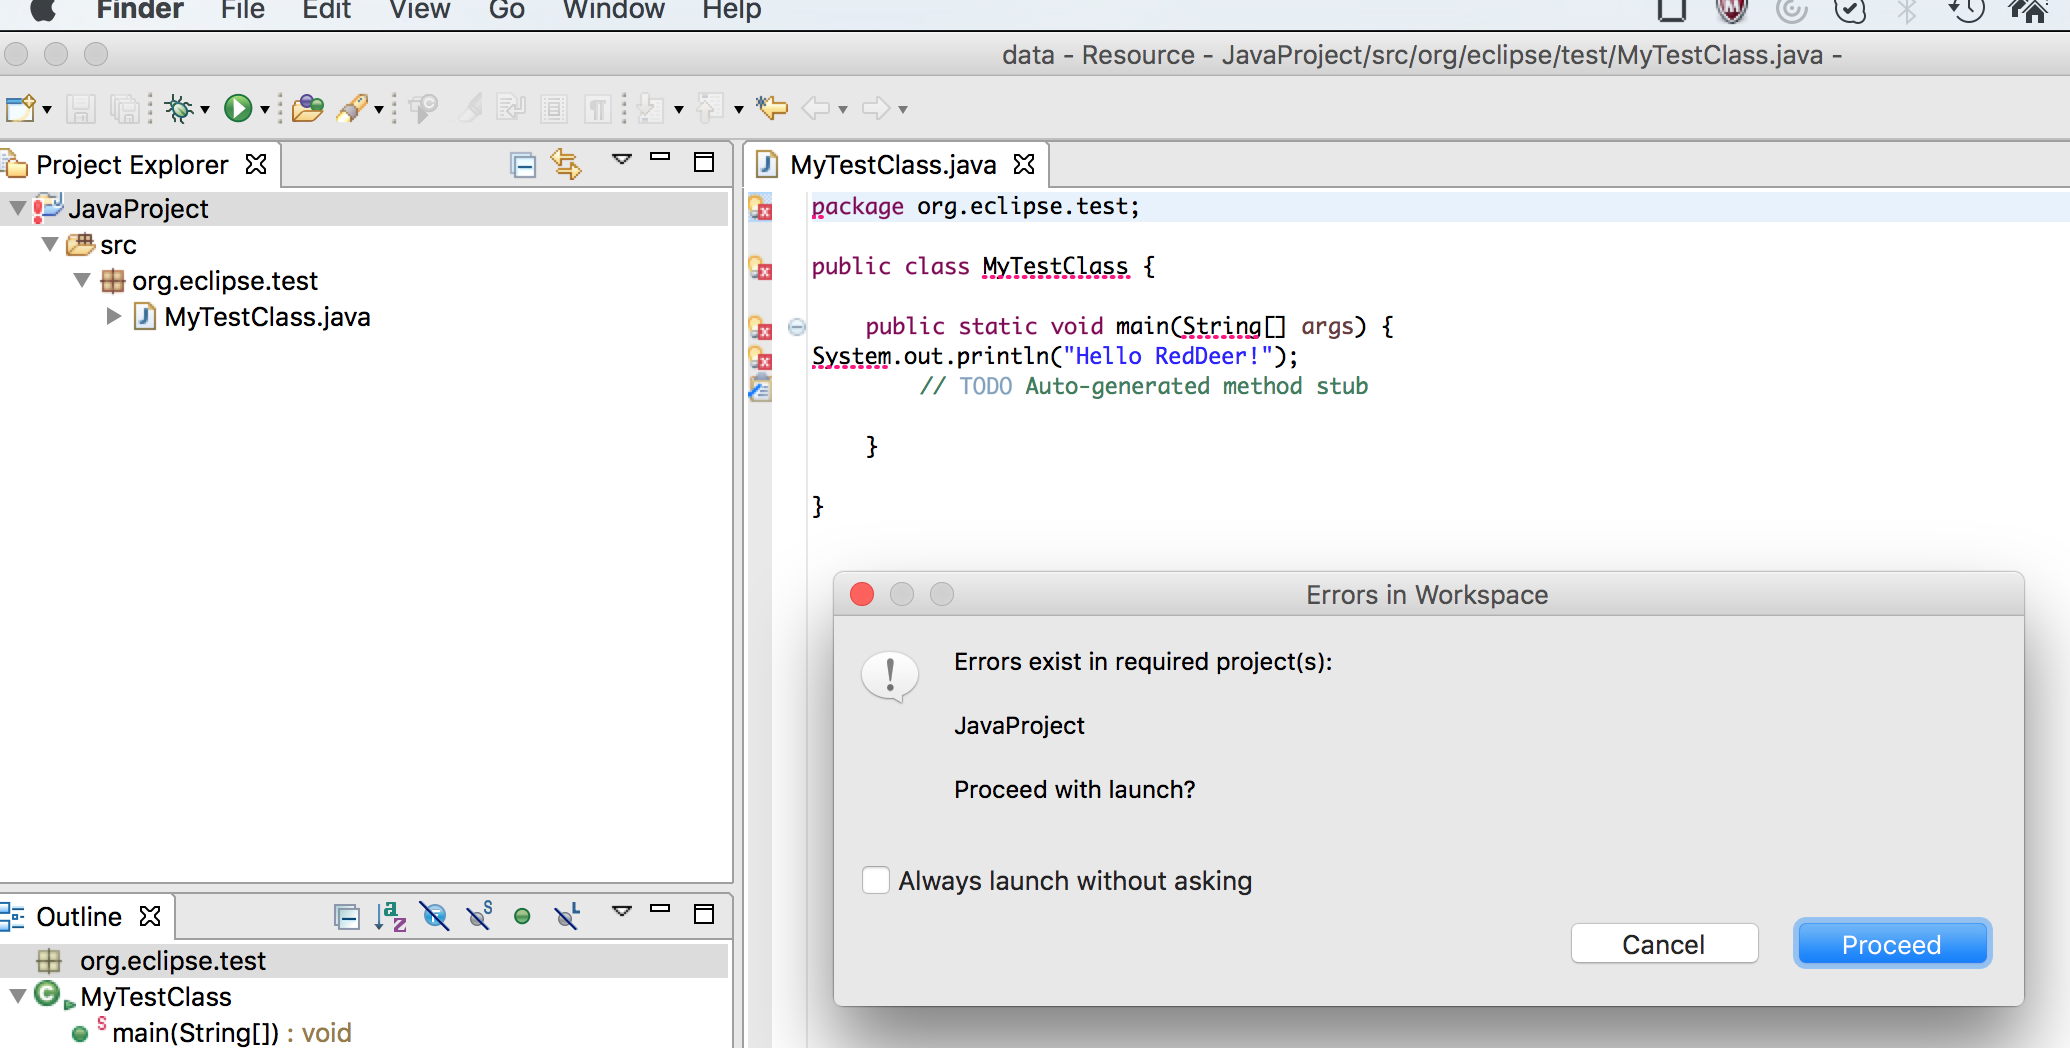Collapse MyTestClass node in Outline
Viewport: 2070px width, 1048px height.
tap(17, 996)
